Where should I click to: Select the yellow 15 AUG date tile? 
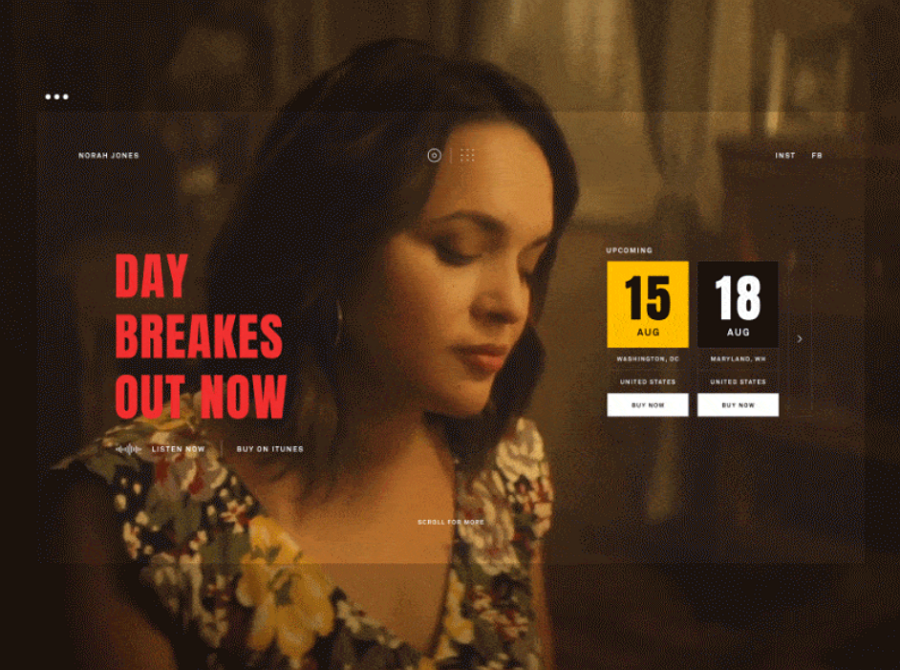[x=647, y=304]
